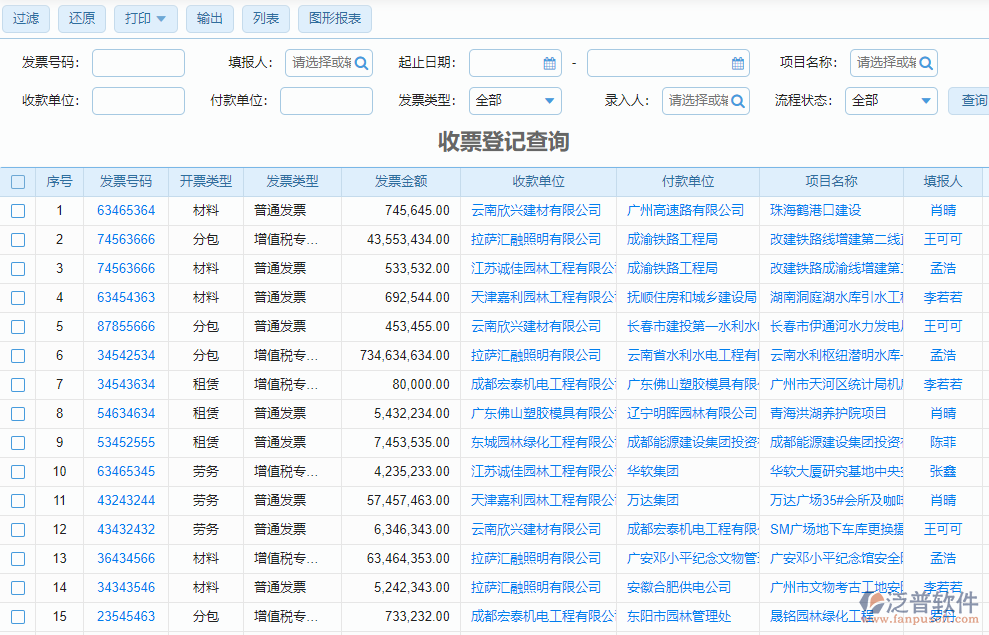Screen dimensions: 989x635
Task: Click magnifier icon beside 录入人 field
Action: (x=737, y=100)
